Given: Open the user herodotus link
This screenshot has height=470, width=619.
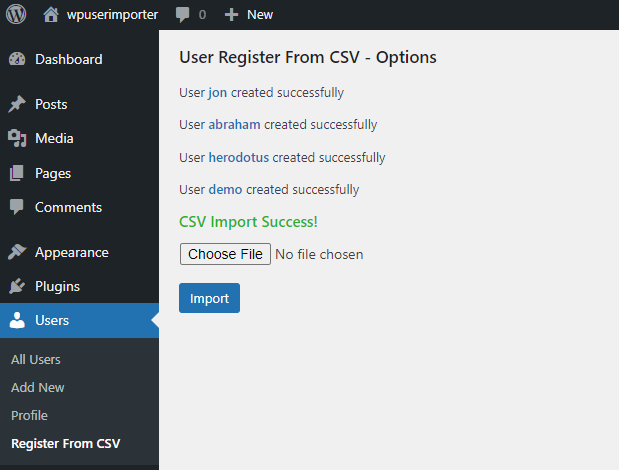Looking at the screenshot, I should point(239,157).
